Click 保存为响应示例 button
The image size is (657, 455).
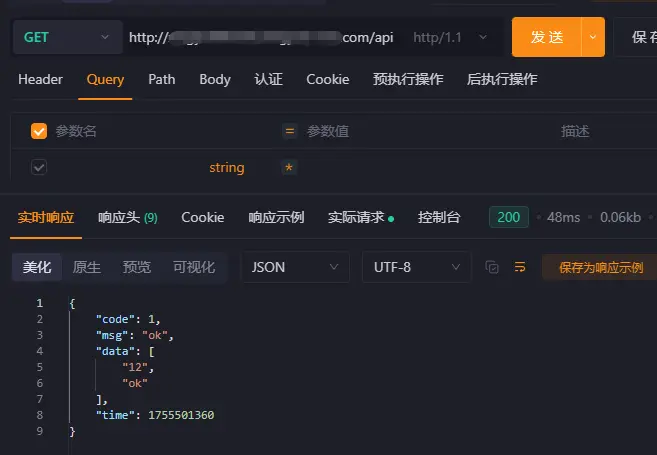(x=599, y=267)
